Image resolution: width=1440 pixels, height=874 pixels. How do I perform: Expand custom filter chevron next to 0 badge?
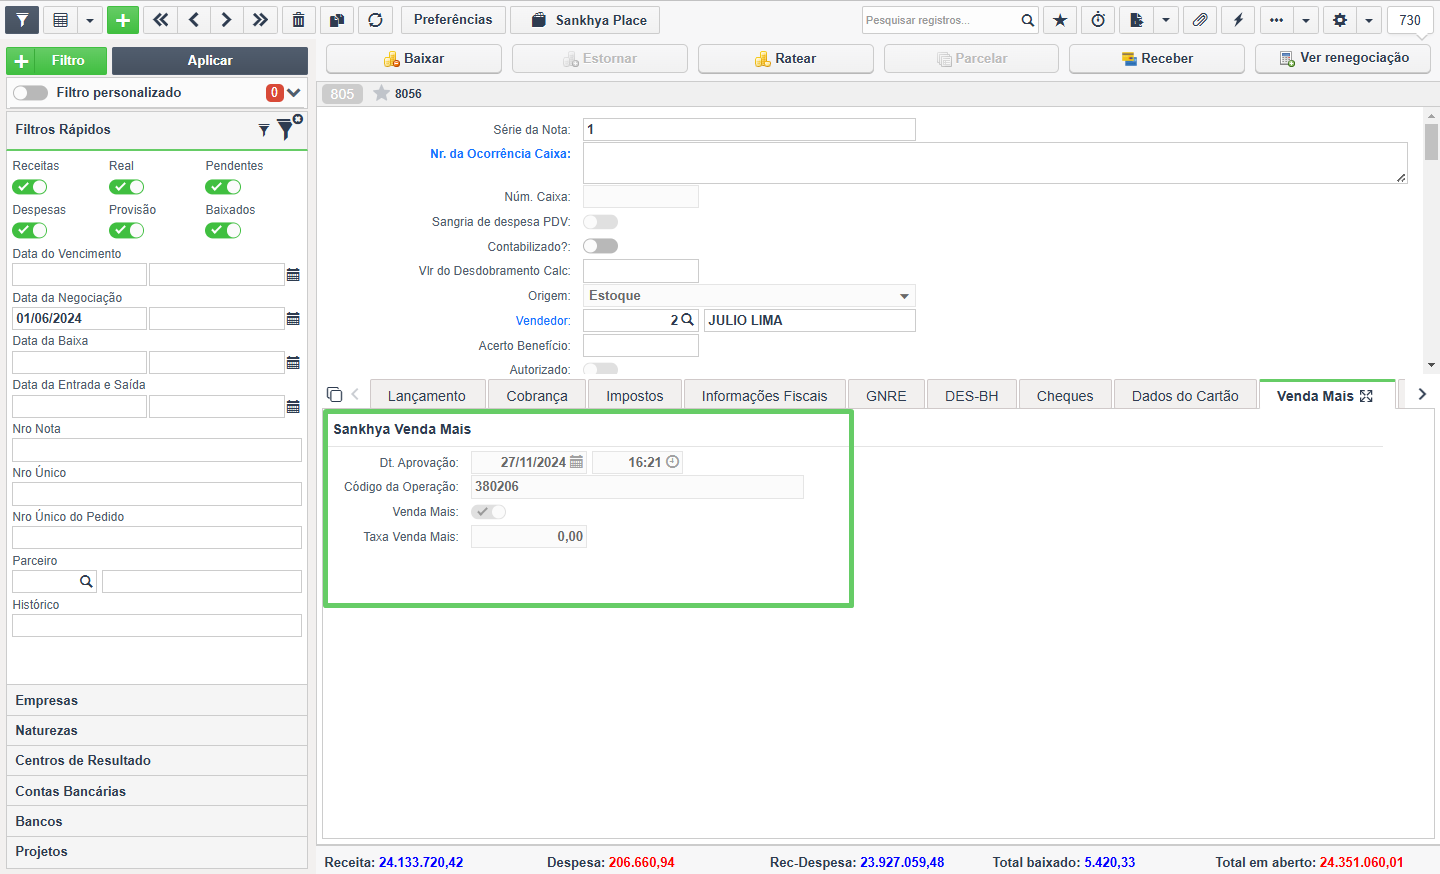pyautogui.click(x=294, y=92)
